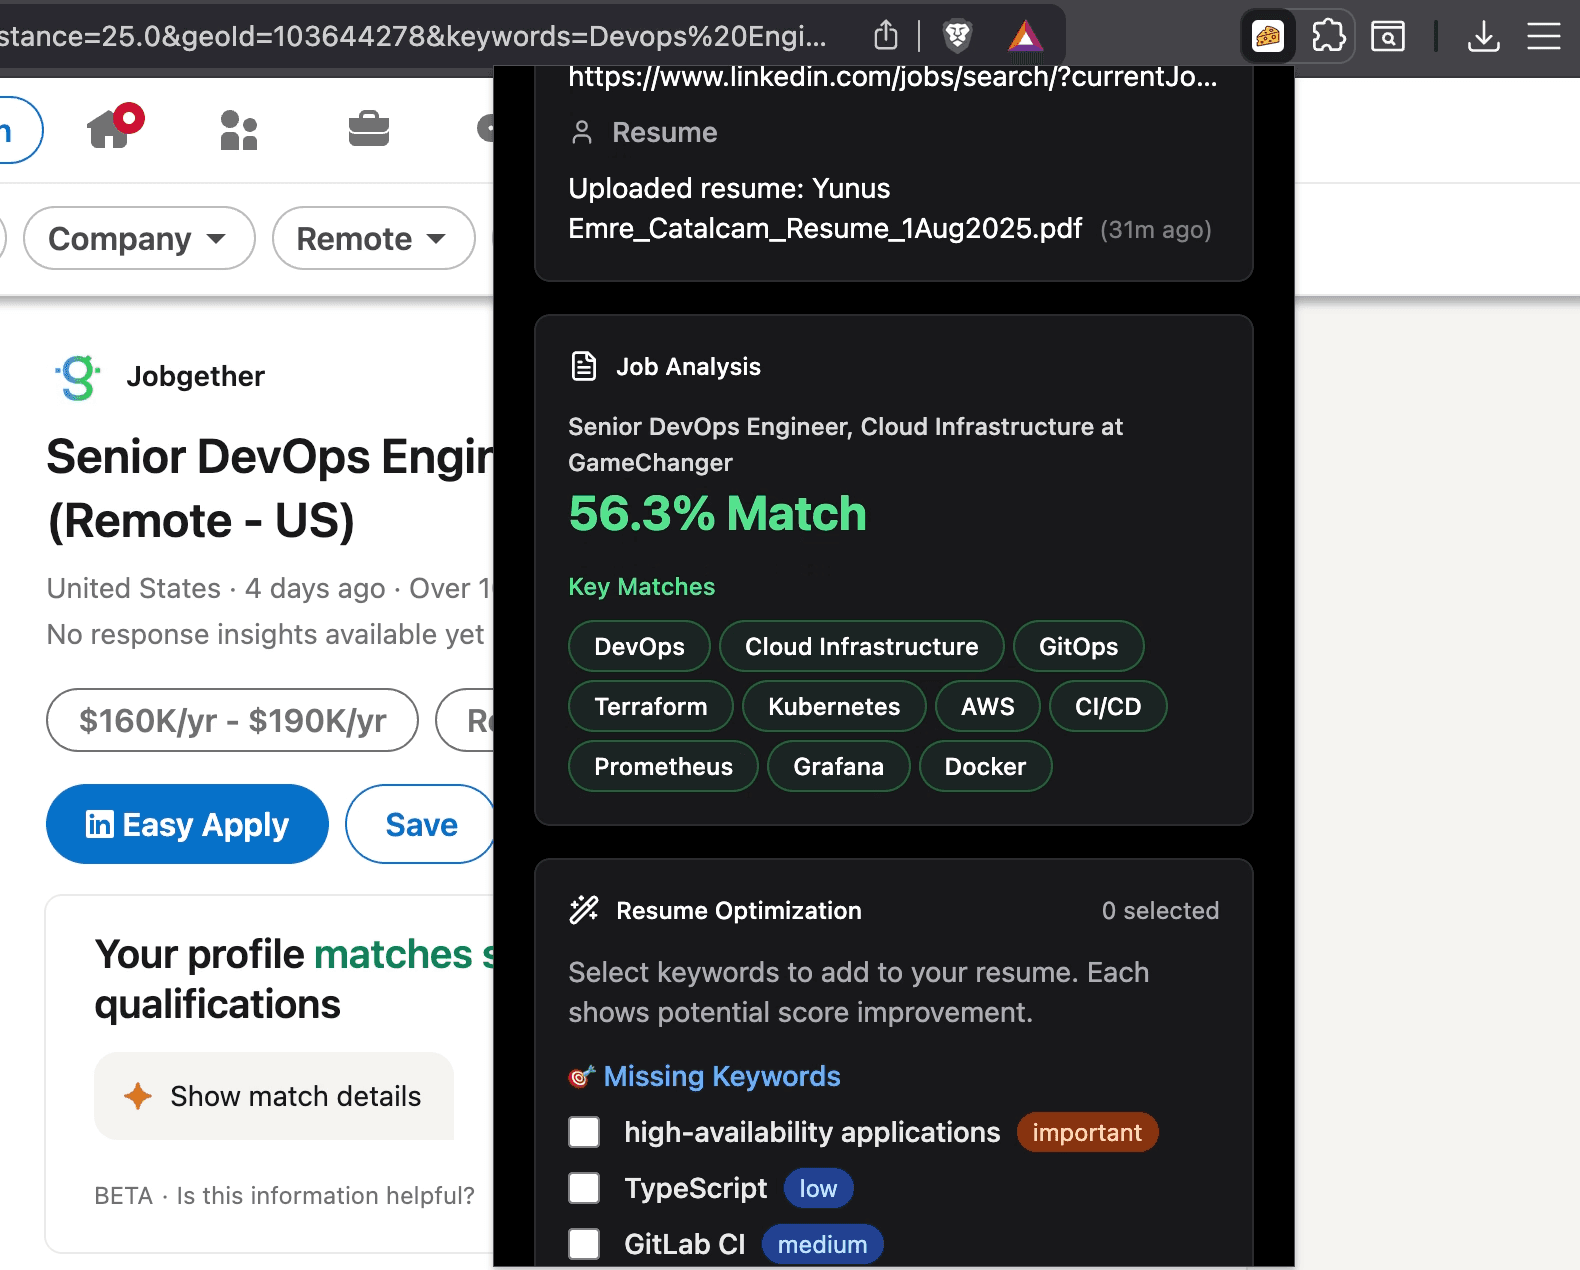Click the share icon in address bar
1580x1270 pixels.
[886, 36]
